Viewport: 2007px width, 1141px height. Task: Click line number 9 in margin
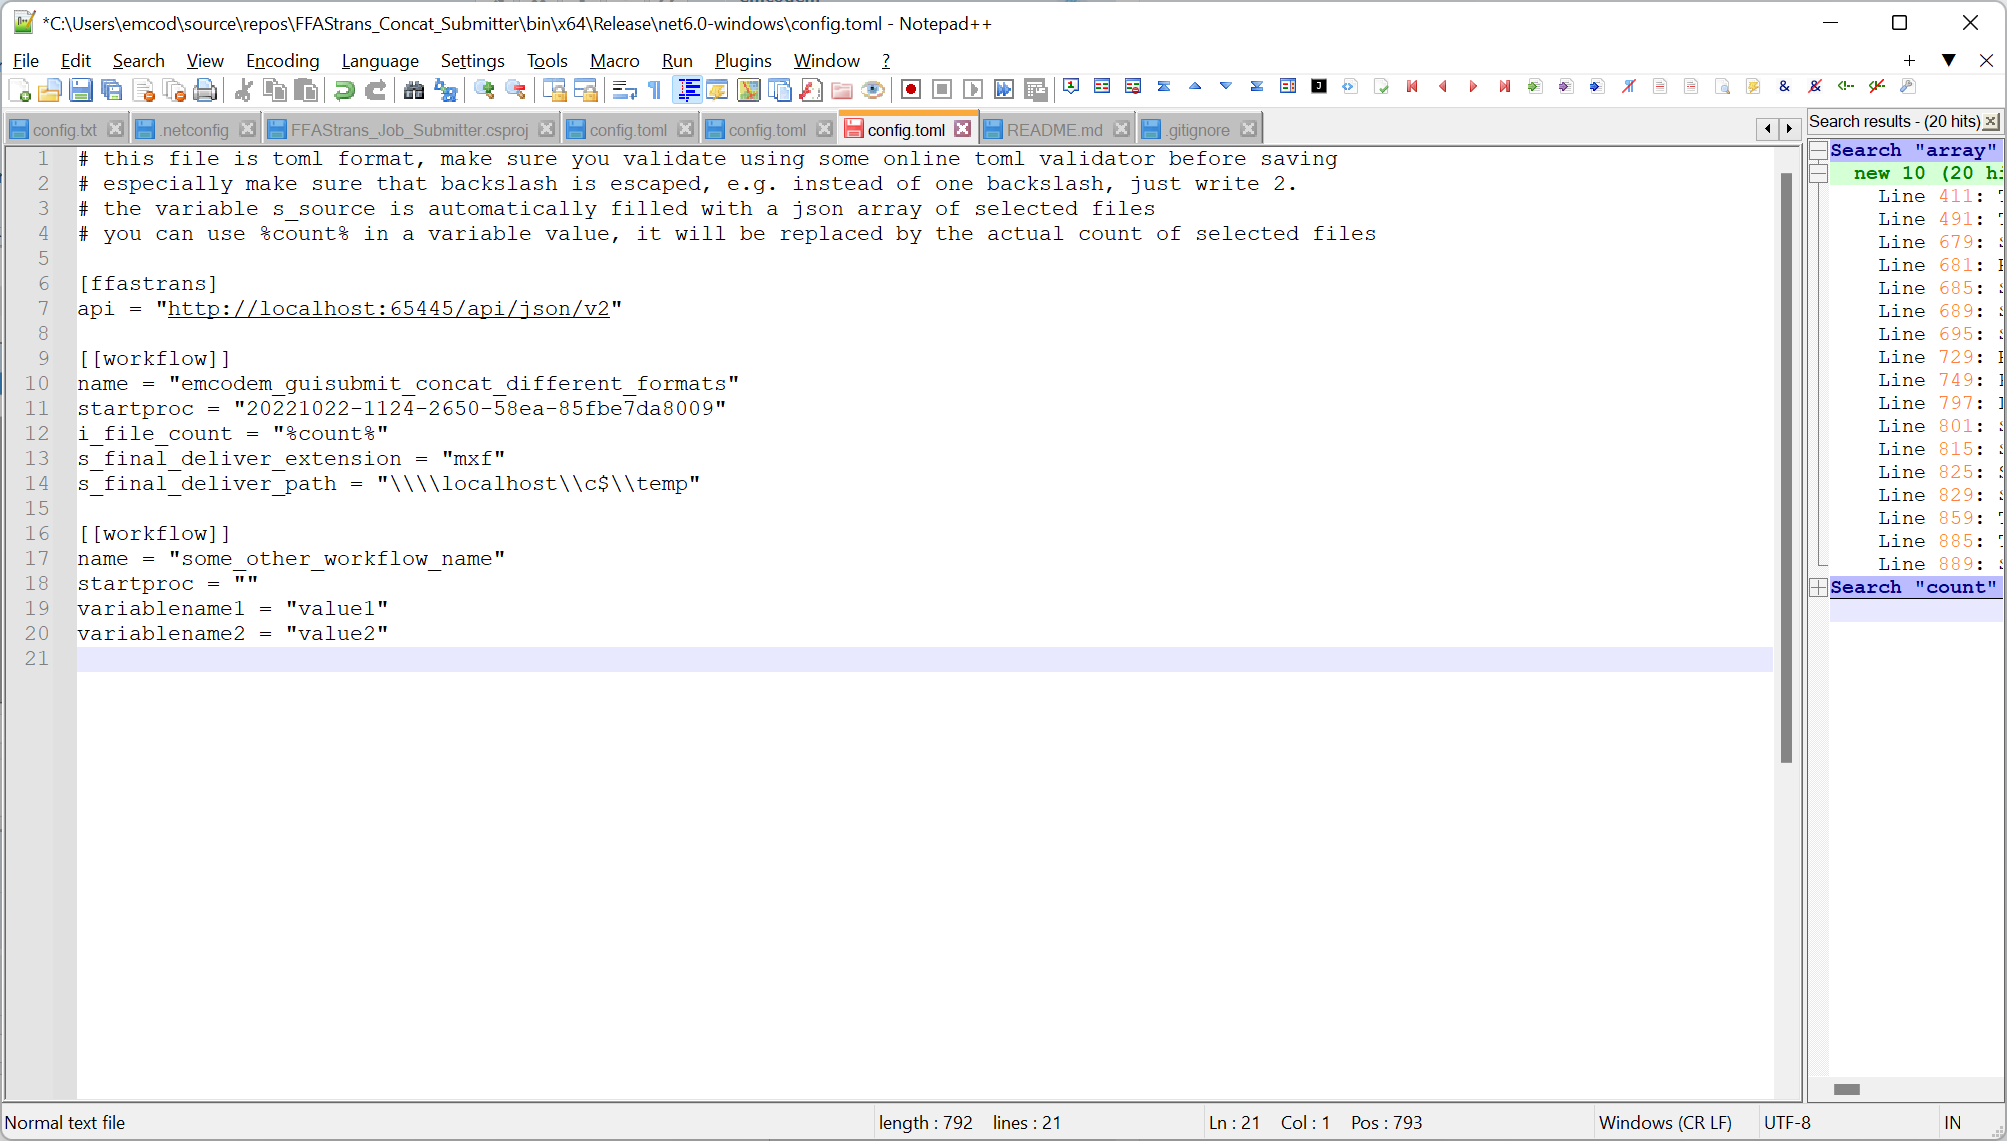[43, 359]
